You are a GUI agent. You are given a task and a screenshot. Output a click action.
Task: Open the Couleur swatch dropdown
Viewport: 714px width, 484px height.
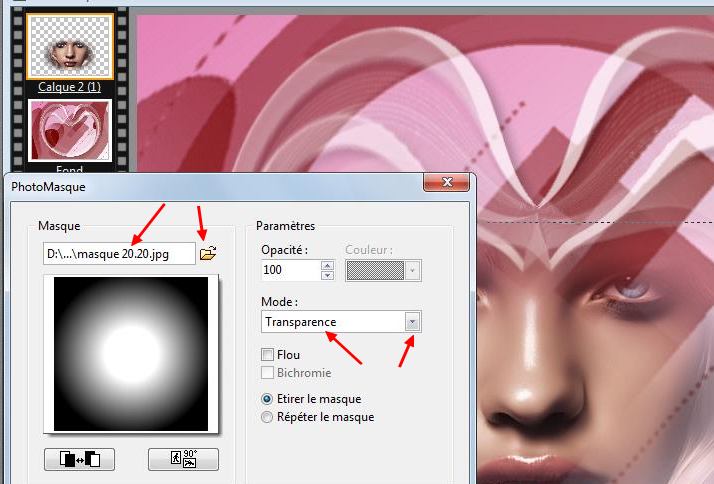tap(412, 270)
